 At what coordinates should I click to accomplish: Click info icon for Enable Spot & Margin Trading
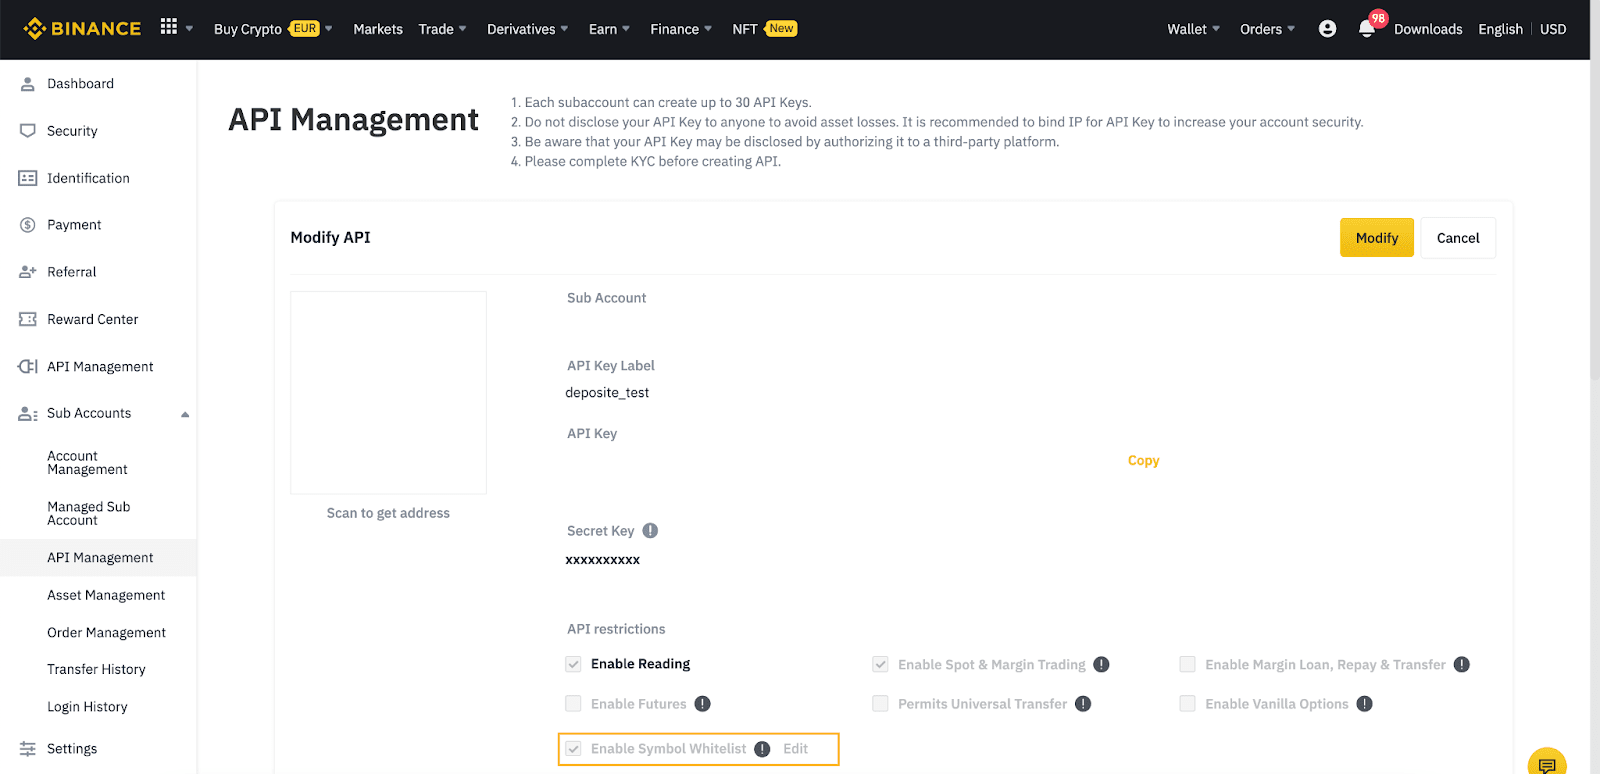point(1101,665)
